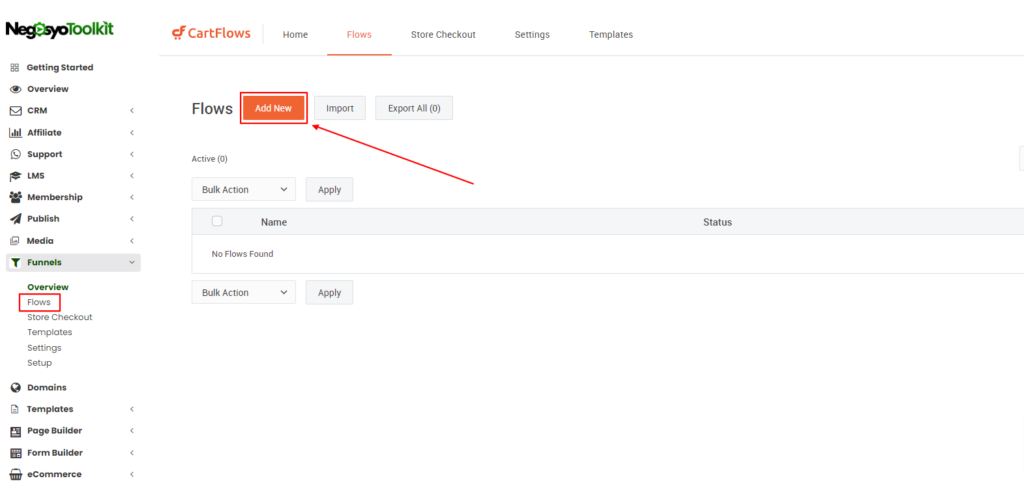
Task: Expand the eCommerce menu chevron
Action: (132, 475)
